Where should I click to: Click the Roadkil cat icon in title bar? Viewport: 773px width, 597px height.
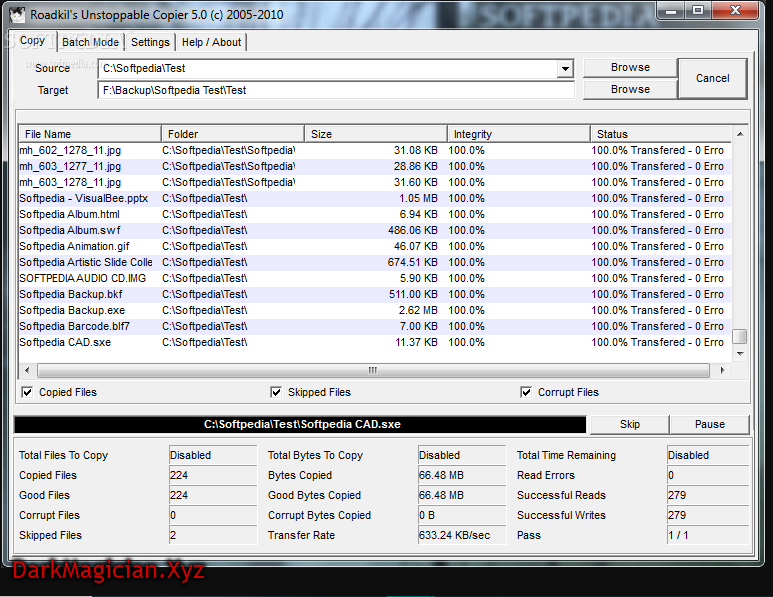click(x=17, y=15)
